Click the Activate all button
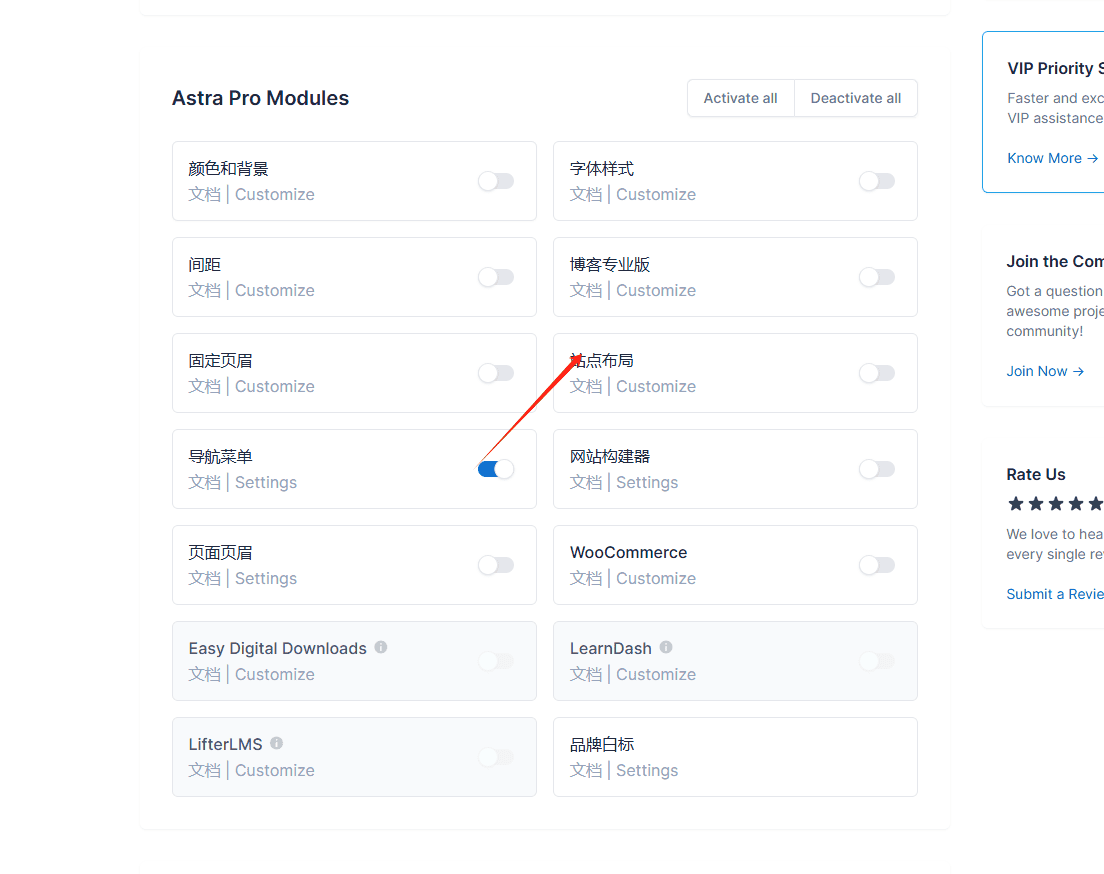This screenshot has height=874, width=1104. pyautogui.click(x=741, y=98)
